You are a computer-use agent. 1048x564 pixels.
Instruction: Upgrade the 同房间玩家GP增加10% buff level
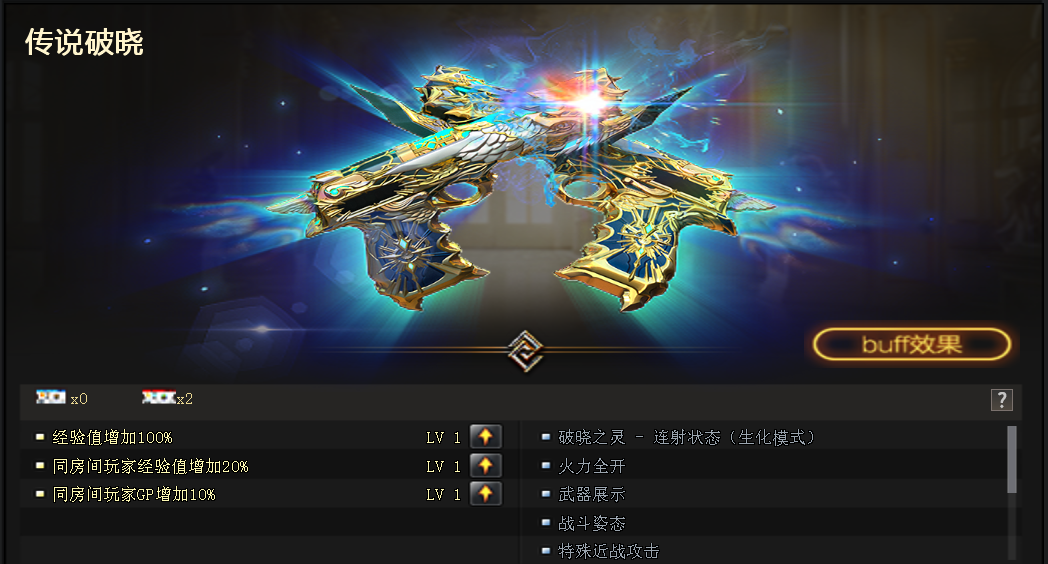485,495
